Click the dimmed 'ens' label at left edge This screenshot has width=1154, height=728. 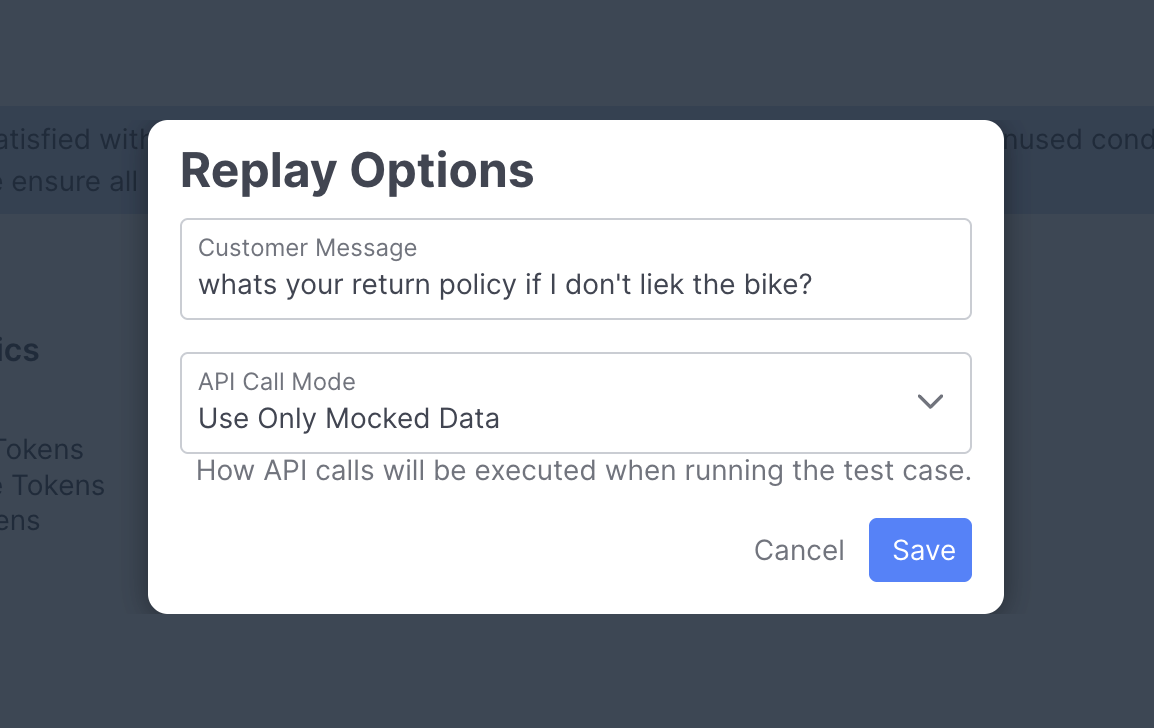tap(20, 520)
